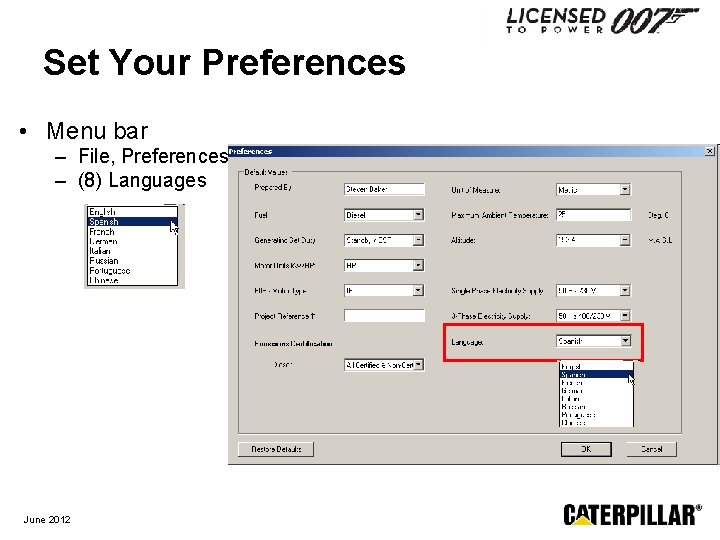720x540 pixels.
Task: Choose Portuguese in the dialog language list
Action: (x=596, y=415)
